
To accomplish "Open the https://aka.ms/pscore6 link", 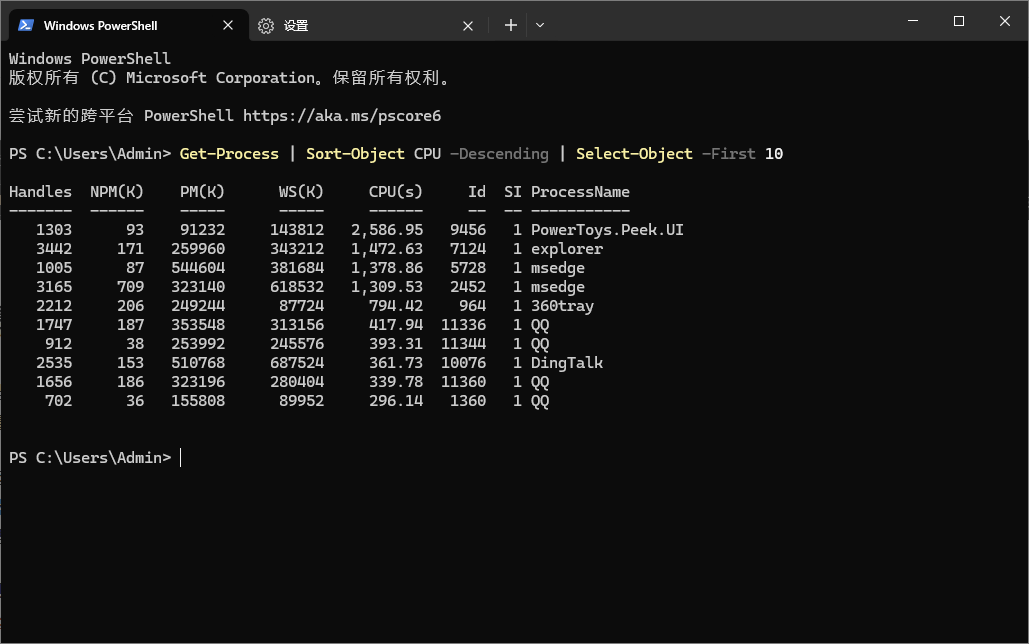I will pos(342,116).
